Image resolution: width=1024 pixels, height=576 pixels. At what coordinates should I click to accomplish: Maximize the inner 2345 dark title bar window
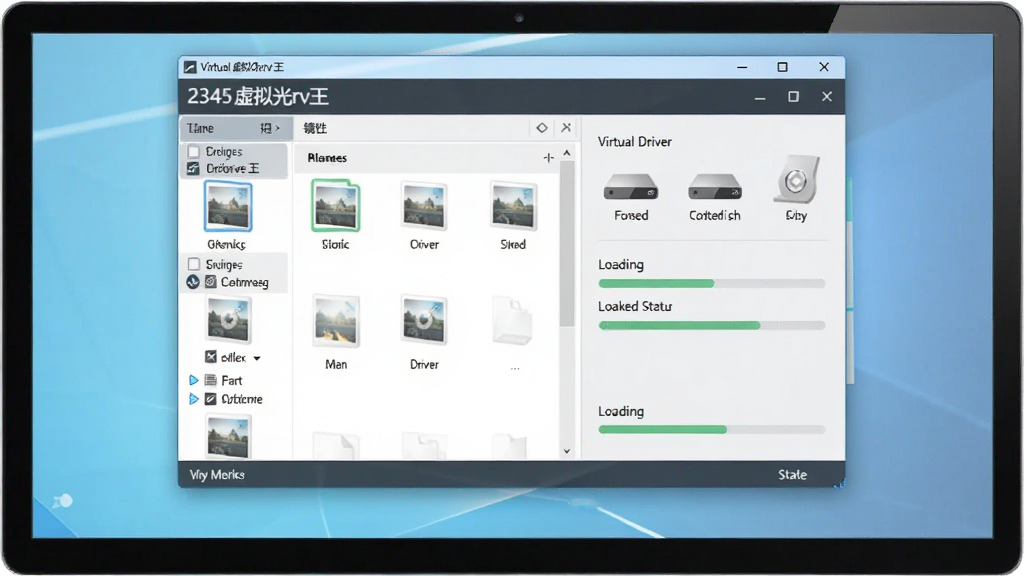pos(793,97)
